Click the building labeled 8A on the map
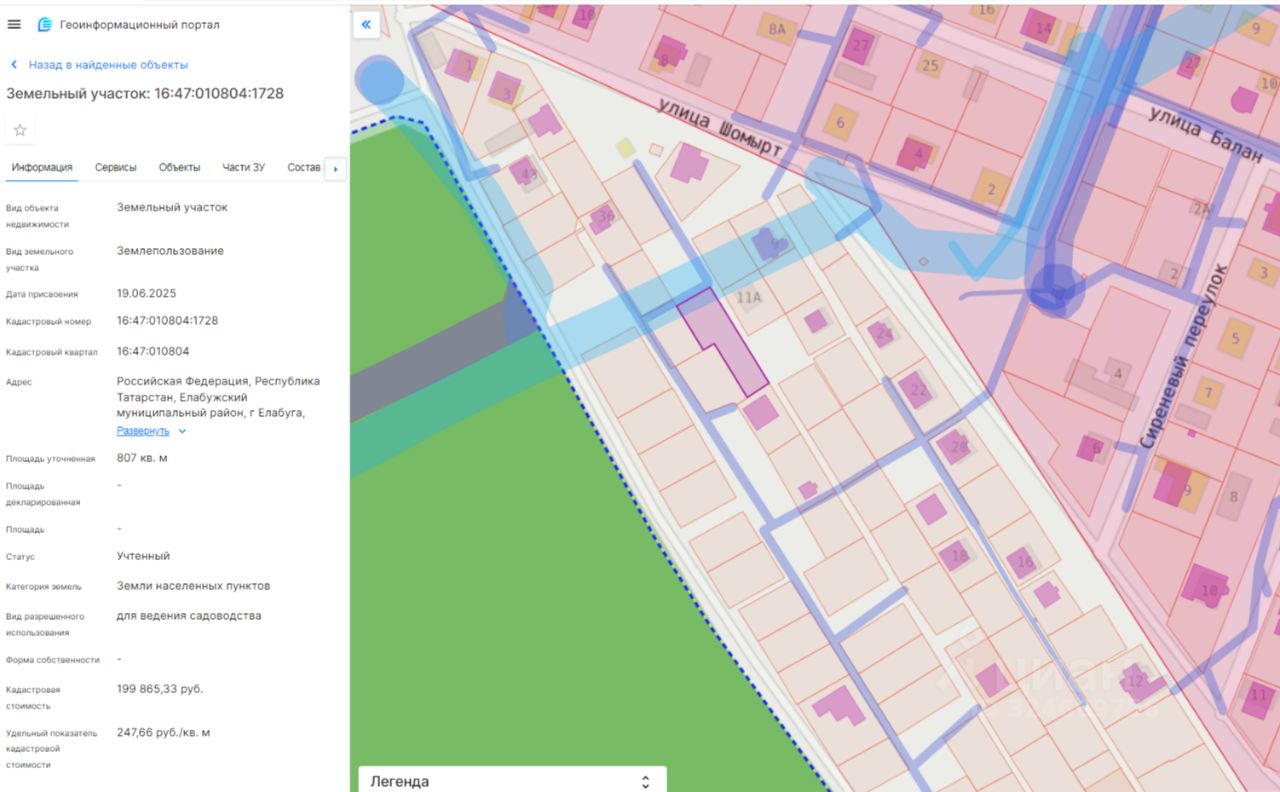Screen dimensions: 1280x792 (777, 28)
